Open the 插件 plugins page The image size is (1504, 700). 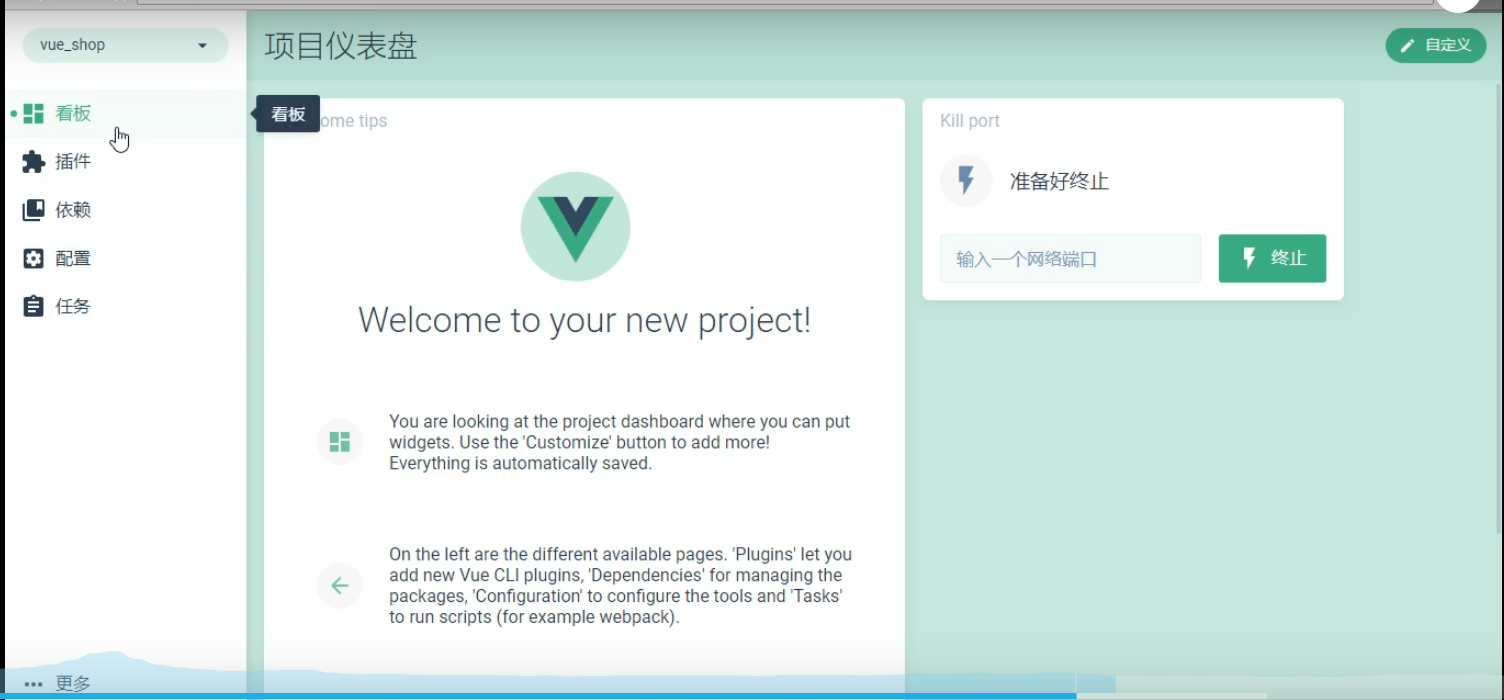tap(125, 161)
